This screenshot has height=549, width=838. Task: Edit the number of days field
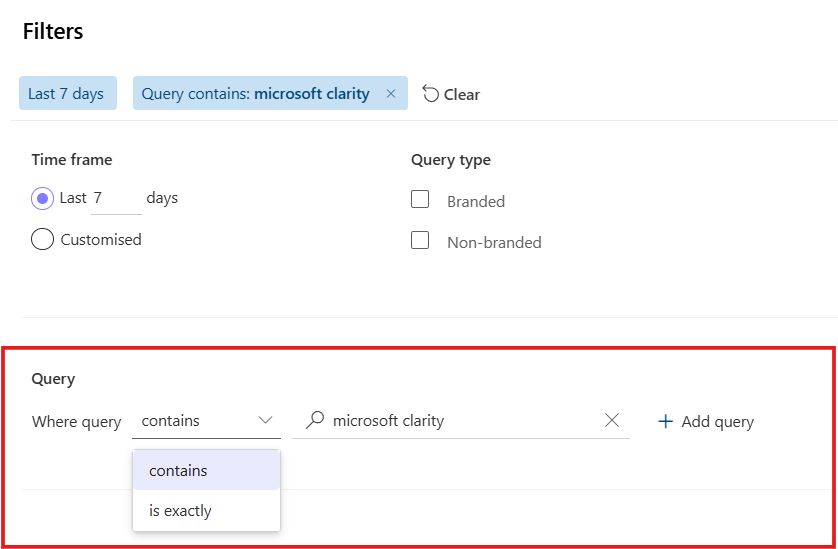(116, 198)
